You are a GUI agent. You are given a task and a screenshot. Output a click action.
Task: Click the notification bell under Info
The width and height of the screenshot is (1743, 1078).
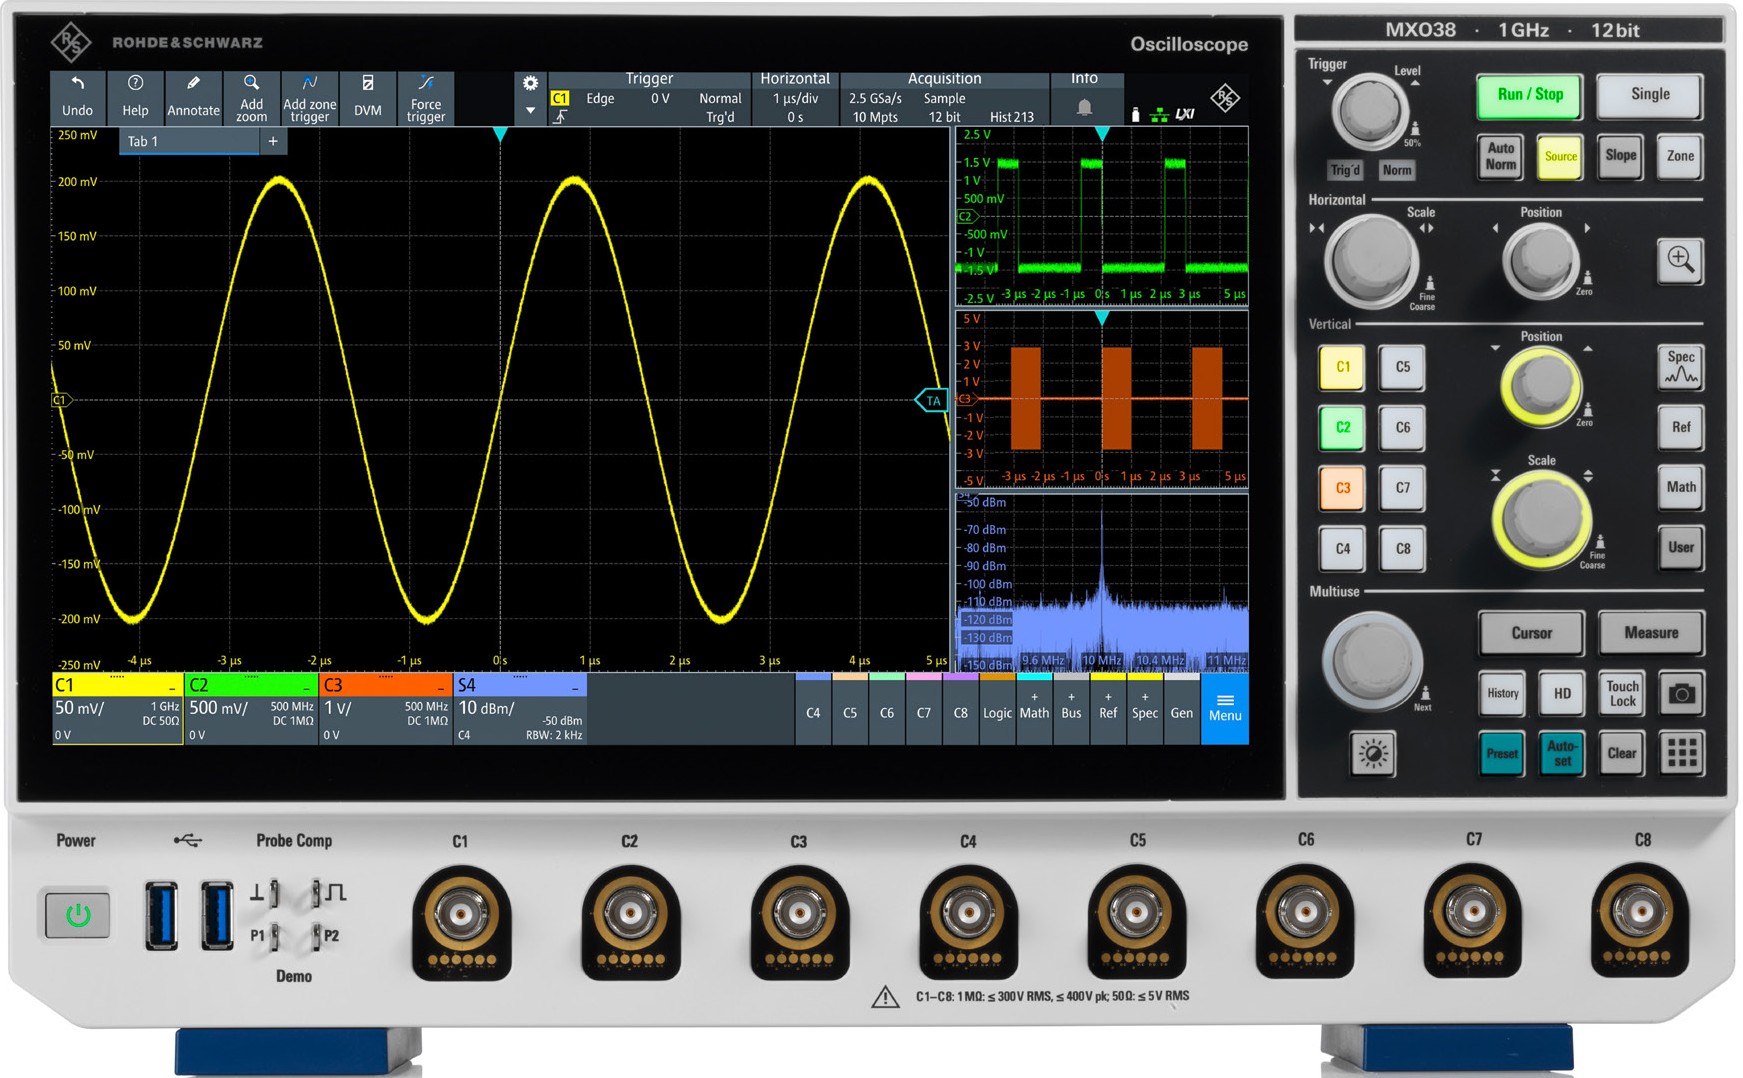(1084, 108)
